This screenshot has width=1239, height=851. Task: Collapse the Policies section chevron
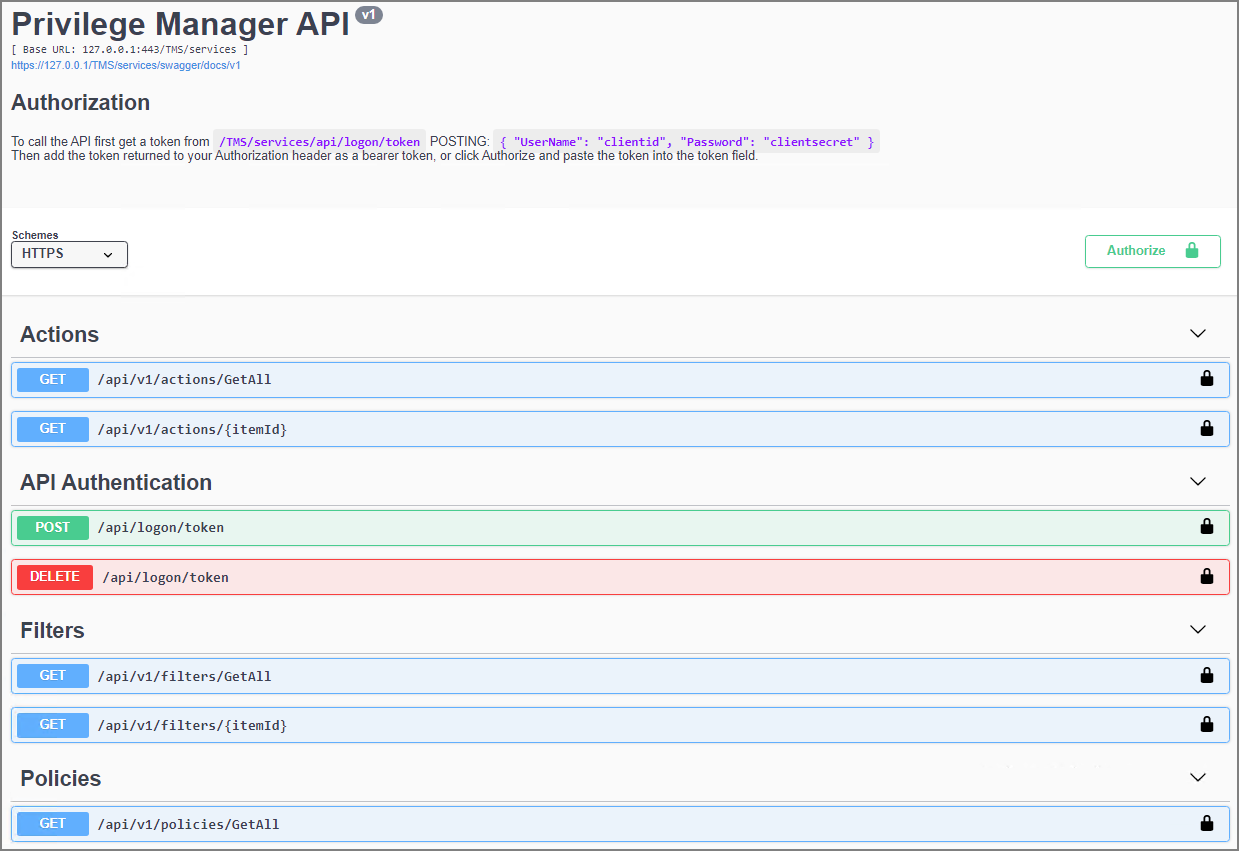coord(1197,777)
